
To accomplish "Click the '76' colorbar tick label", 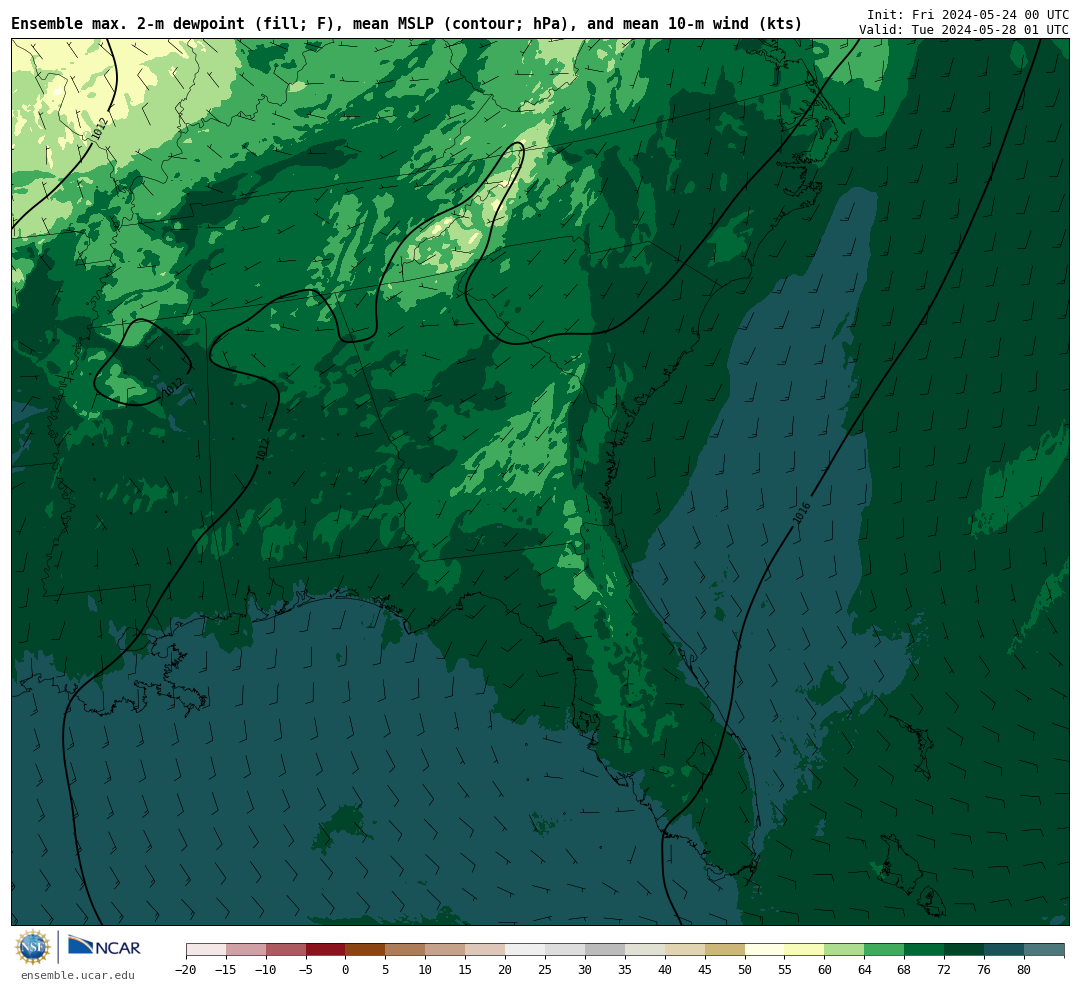I will point(985,970).
